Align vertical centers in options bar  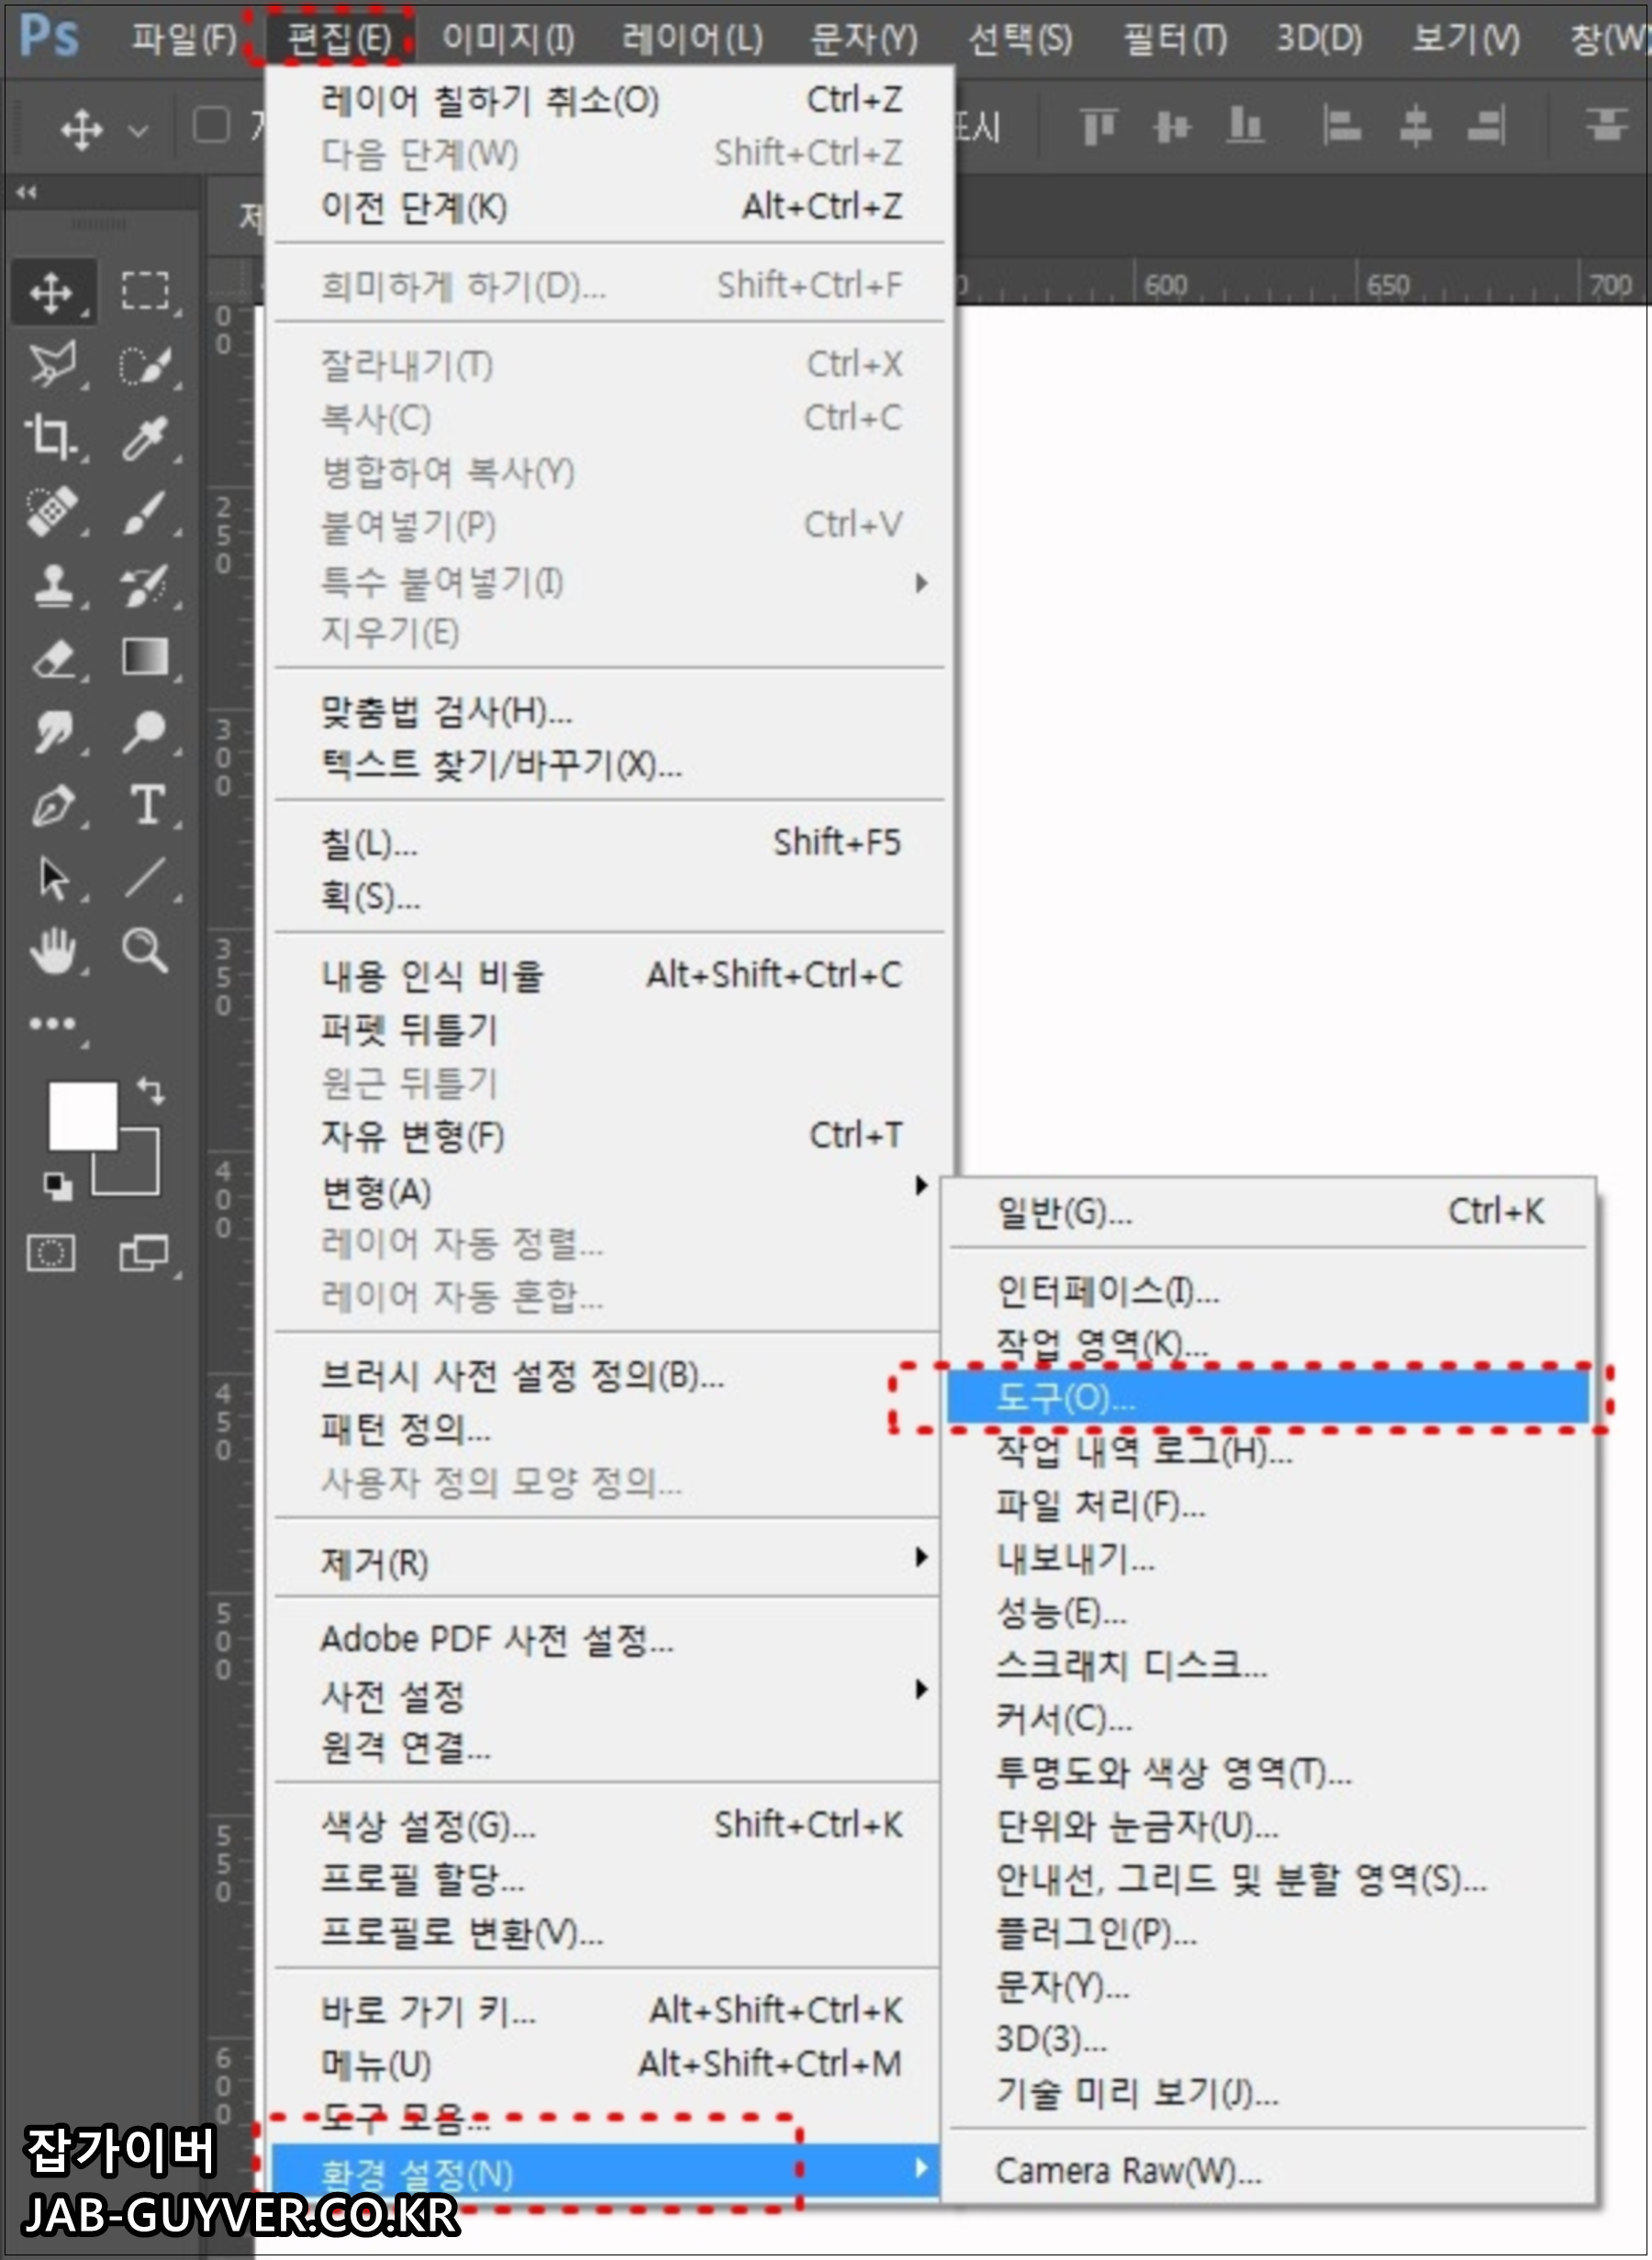coord(1171,127)
